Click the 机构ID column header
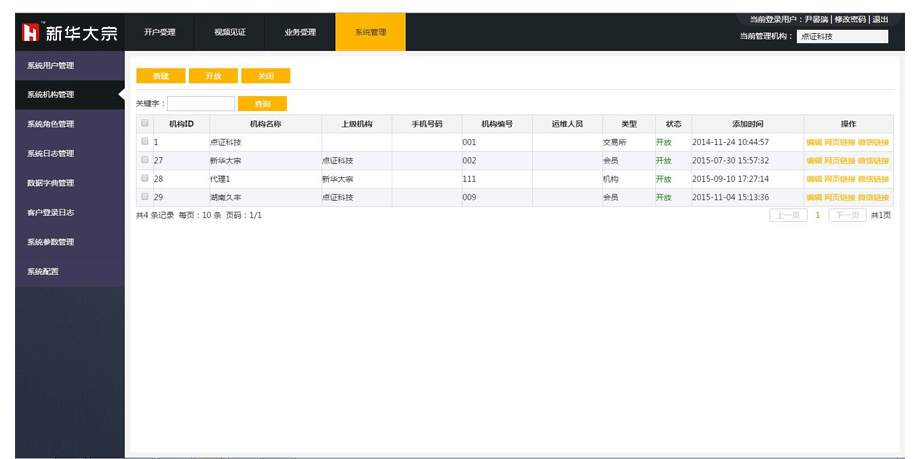918x459 pixels. click(x=181, y=124)
